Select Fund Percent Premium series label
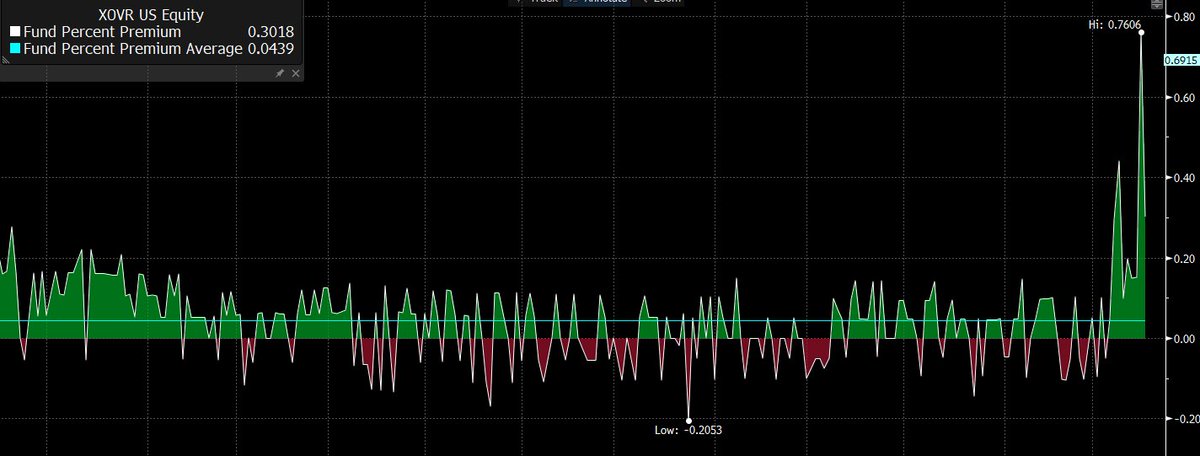 (x=101, y=32)
